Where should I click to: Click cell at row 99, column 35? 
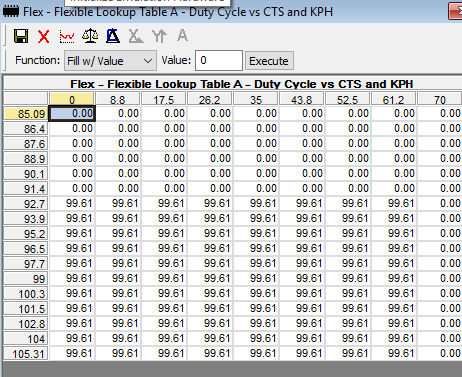[256, 278]
